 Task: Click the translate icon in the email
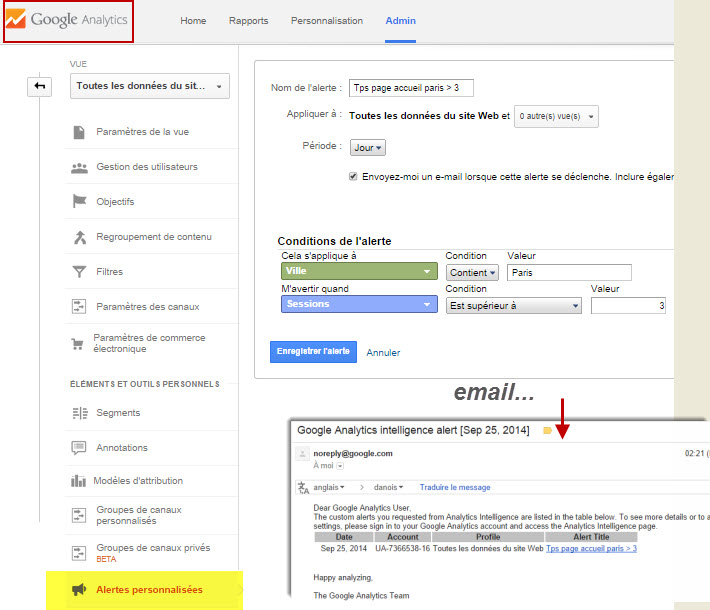(x=303, y=487)
